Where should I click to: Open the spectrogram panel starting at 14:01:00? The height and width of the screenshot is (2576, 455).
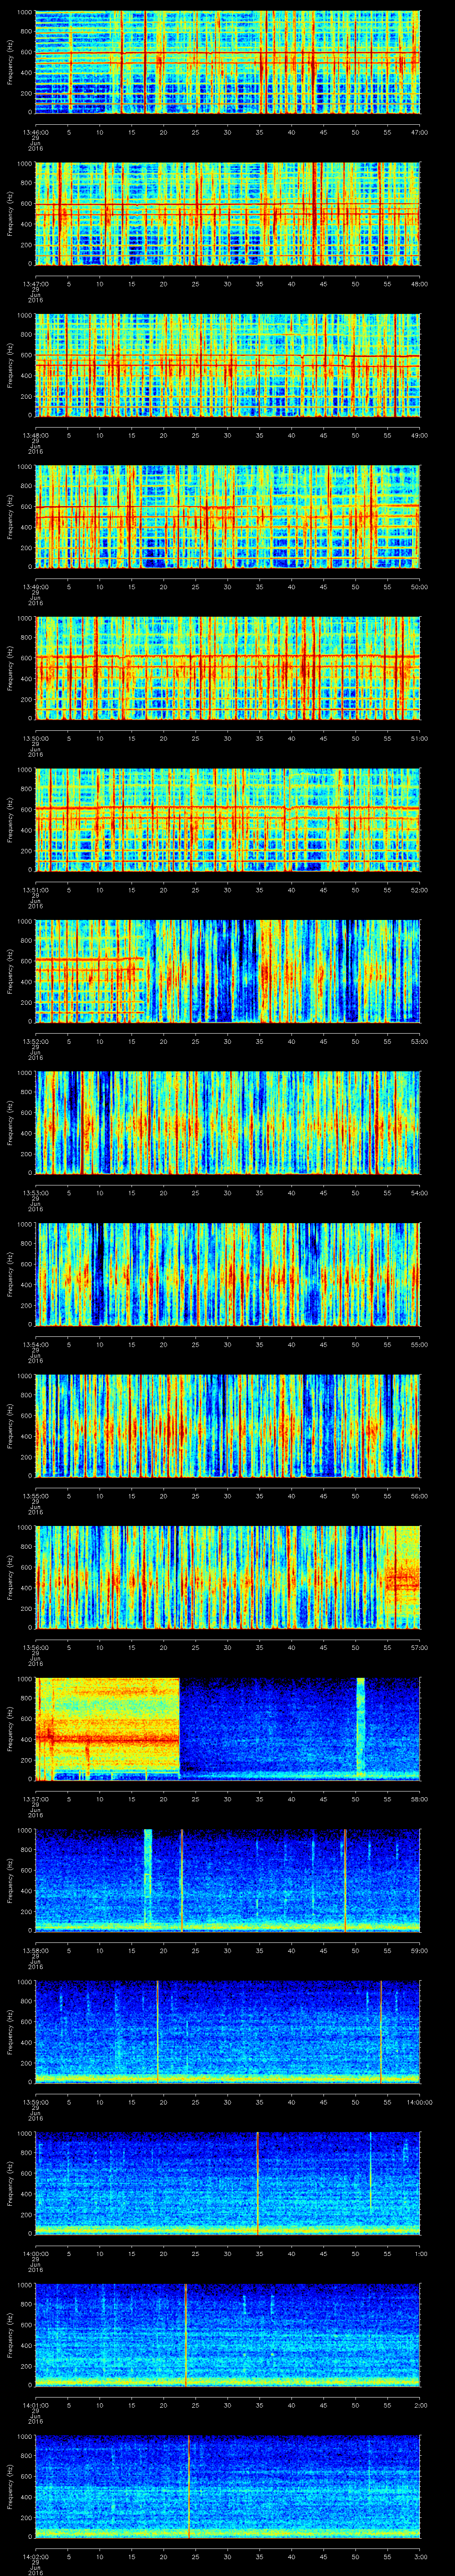[228, 2335]
